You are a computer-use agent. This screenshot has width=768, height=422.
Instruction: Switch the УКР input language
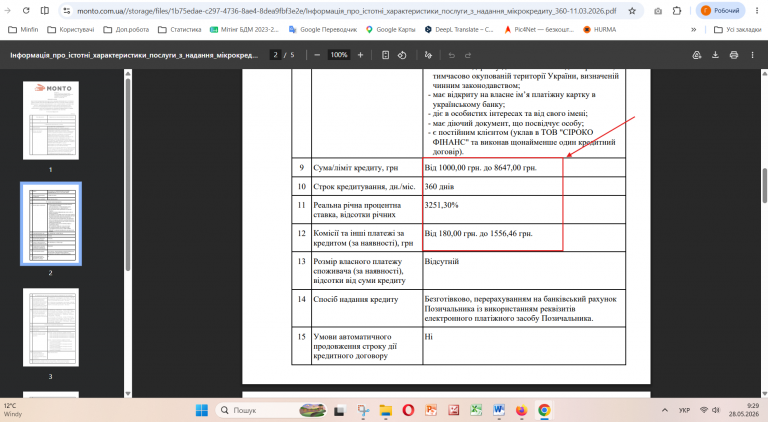click(684, 410)
